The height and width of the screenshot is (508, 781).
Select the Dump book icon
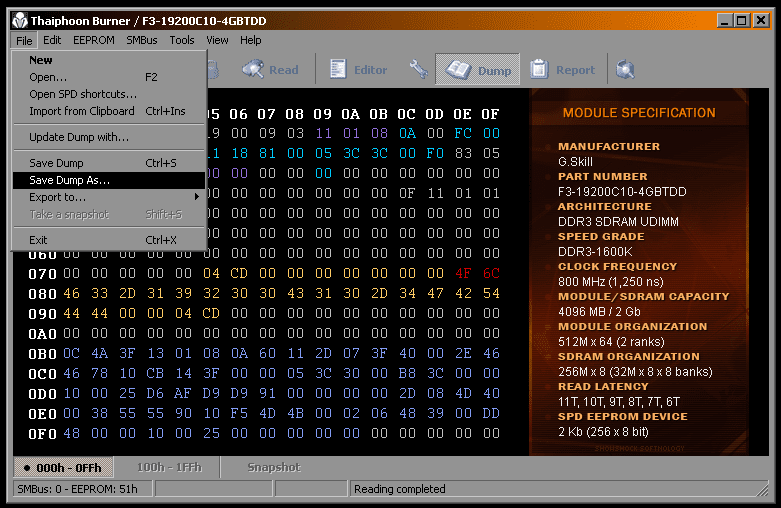[x=458, y=70]
